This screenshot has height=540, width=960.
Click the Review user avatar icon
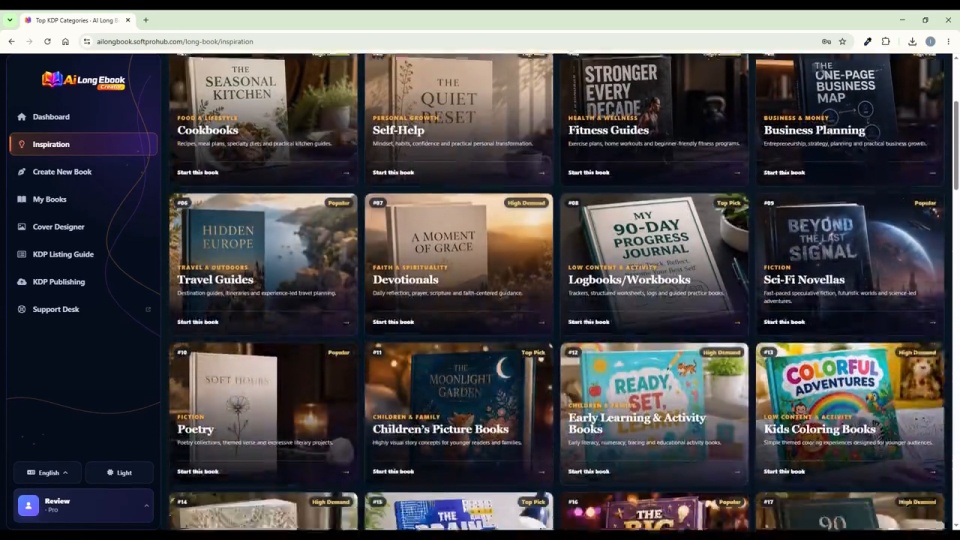click(28, 505)
